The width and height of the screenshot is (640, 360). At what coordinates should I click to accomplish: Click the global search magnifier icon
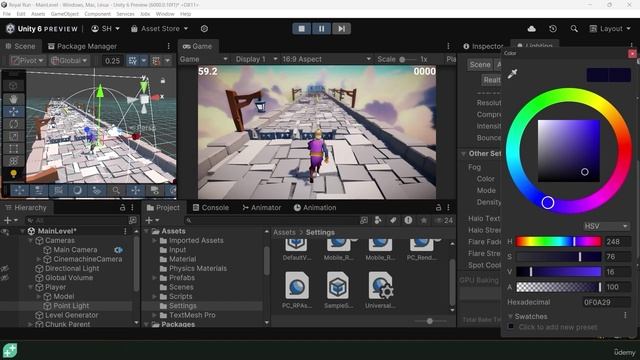point(574,29)
